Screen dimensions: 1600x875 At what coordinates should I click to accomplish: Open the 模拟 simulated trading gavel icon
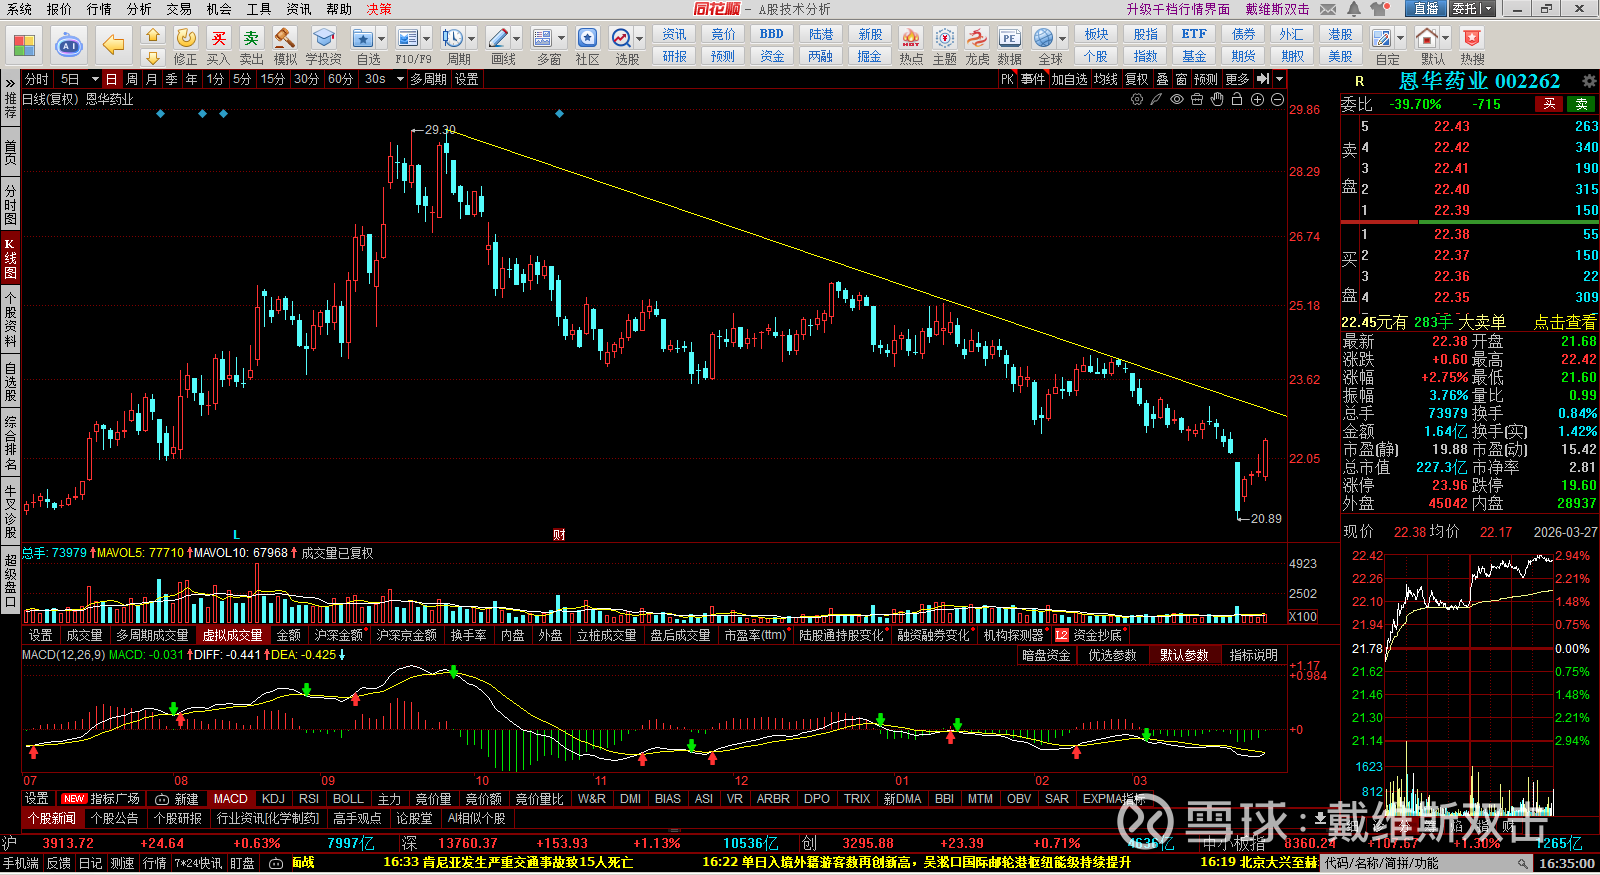(x=285, y=39)
